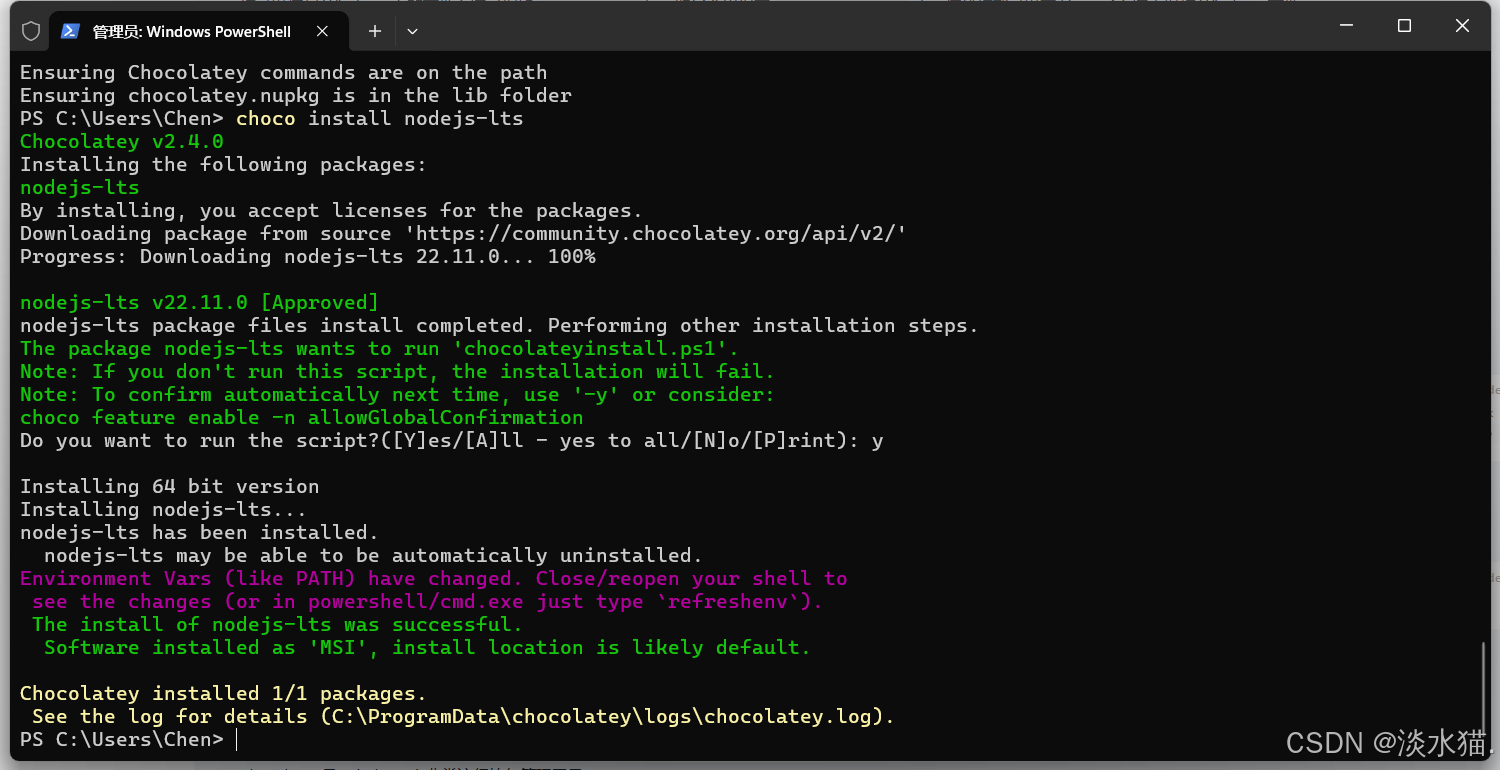Click the 'Installing the following packages:' line

223,165
